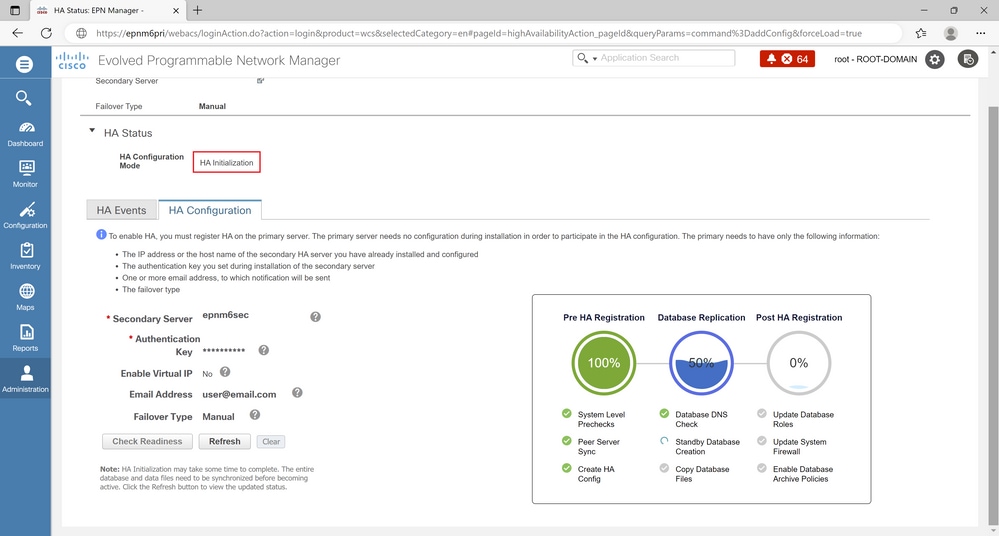The image size is (999, 536).
Task: Close the HA Status browser tab
Action: pyautogui.click(x=176, y=11)
